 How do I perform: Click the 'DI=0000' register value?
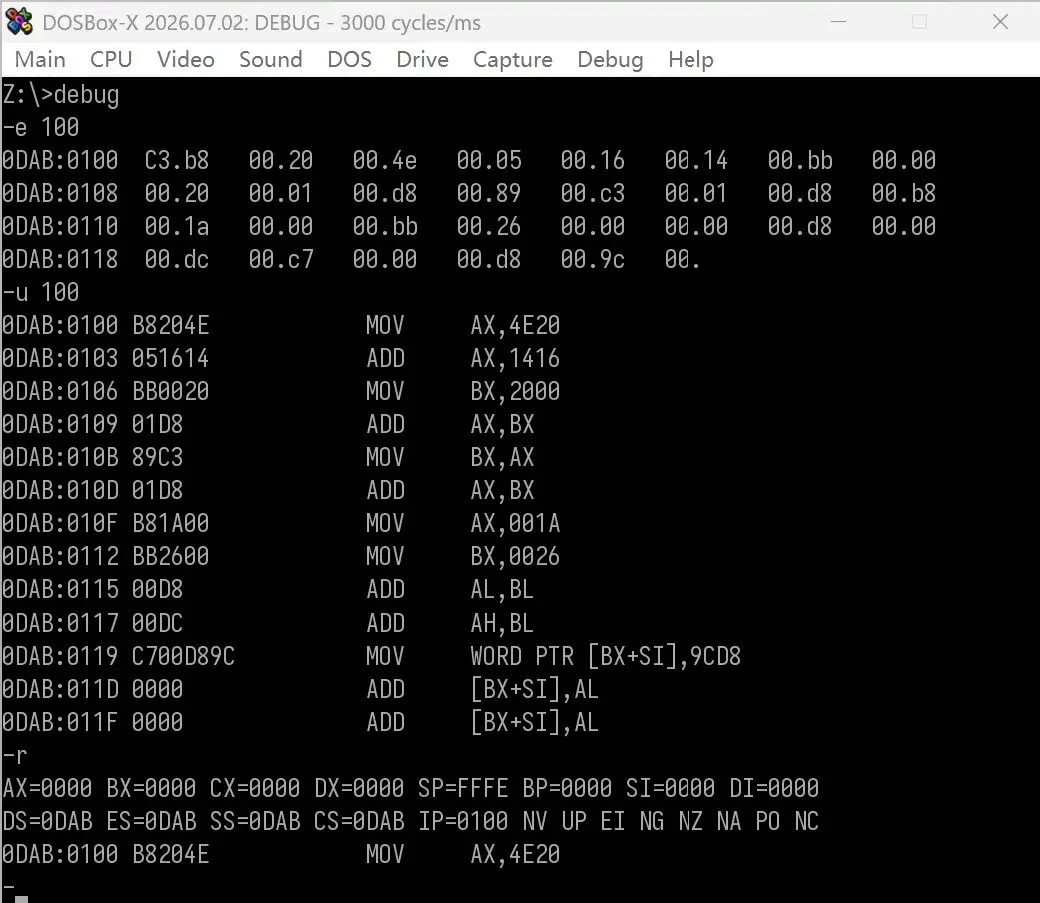pos(774,789)
